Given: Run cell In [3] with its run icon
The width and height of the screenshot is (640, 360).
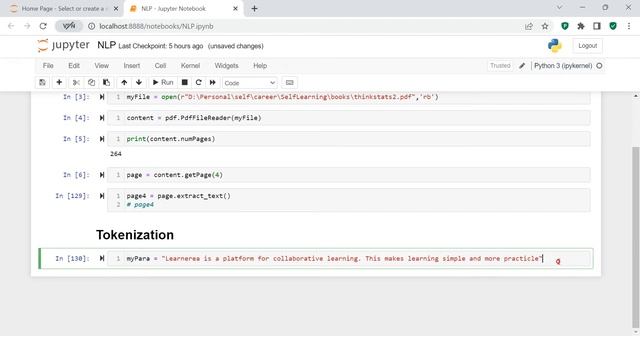Looking at the screenshot, I should pyautogui.click(x=102, y=97).
